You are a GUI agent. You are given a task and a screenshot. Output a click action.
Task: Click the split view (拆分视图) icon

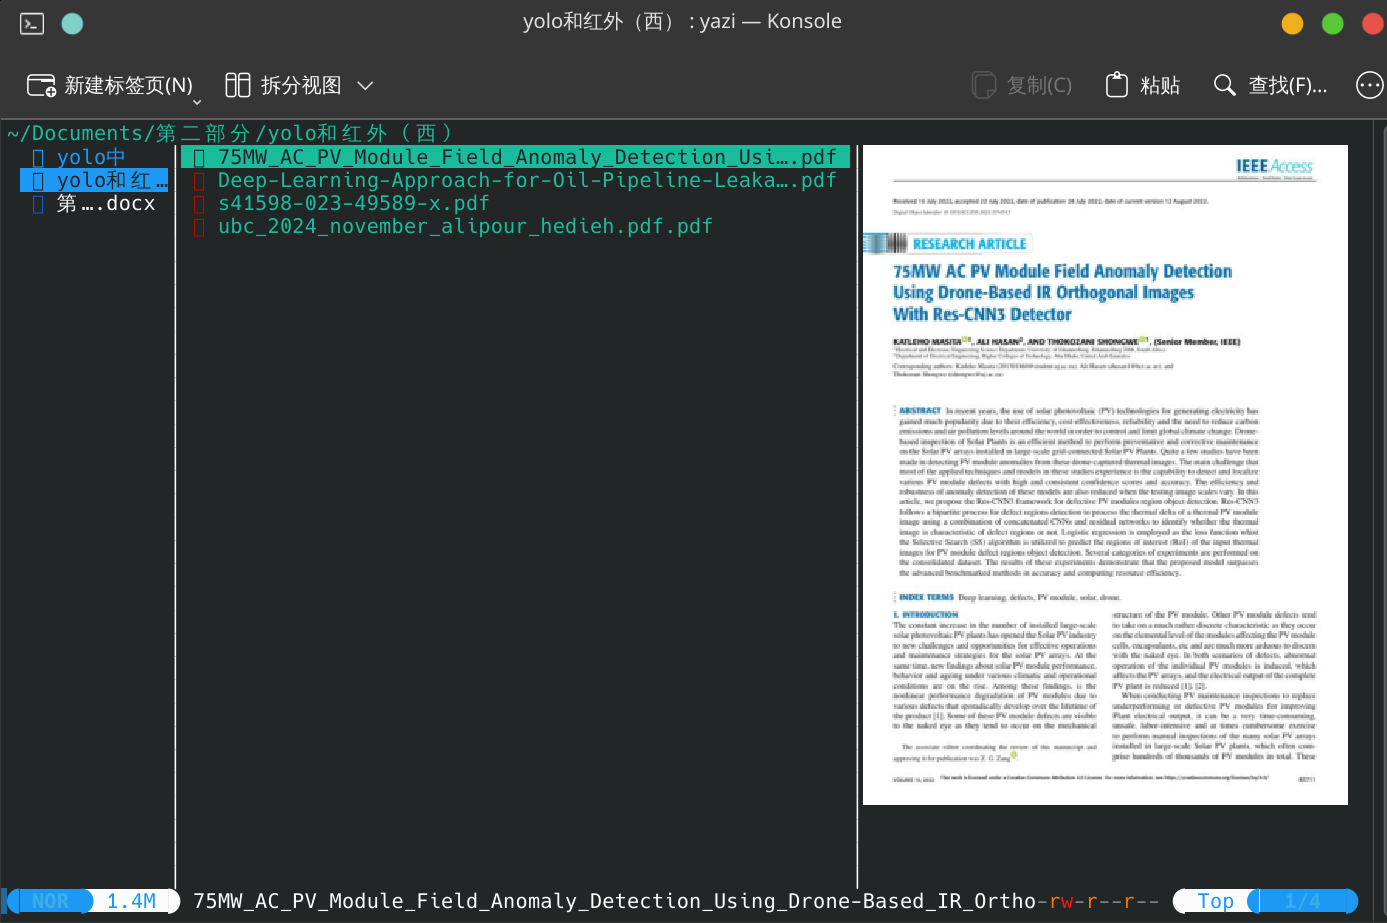(238, 85)
